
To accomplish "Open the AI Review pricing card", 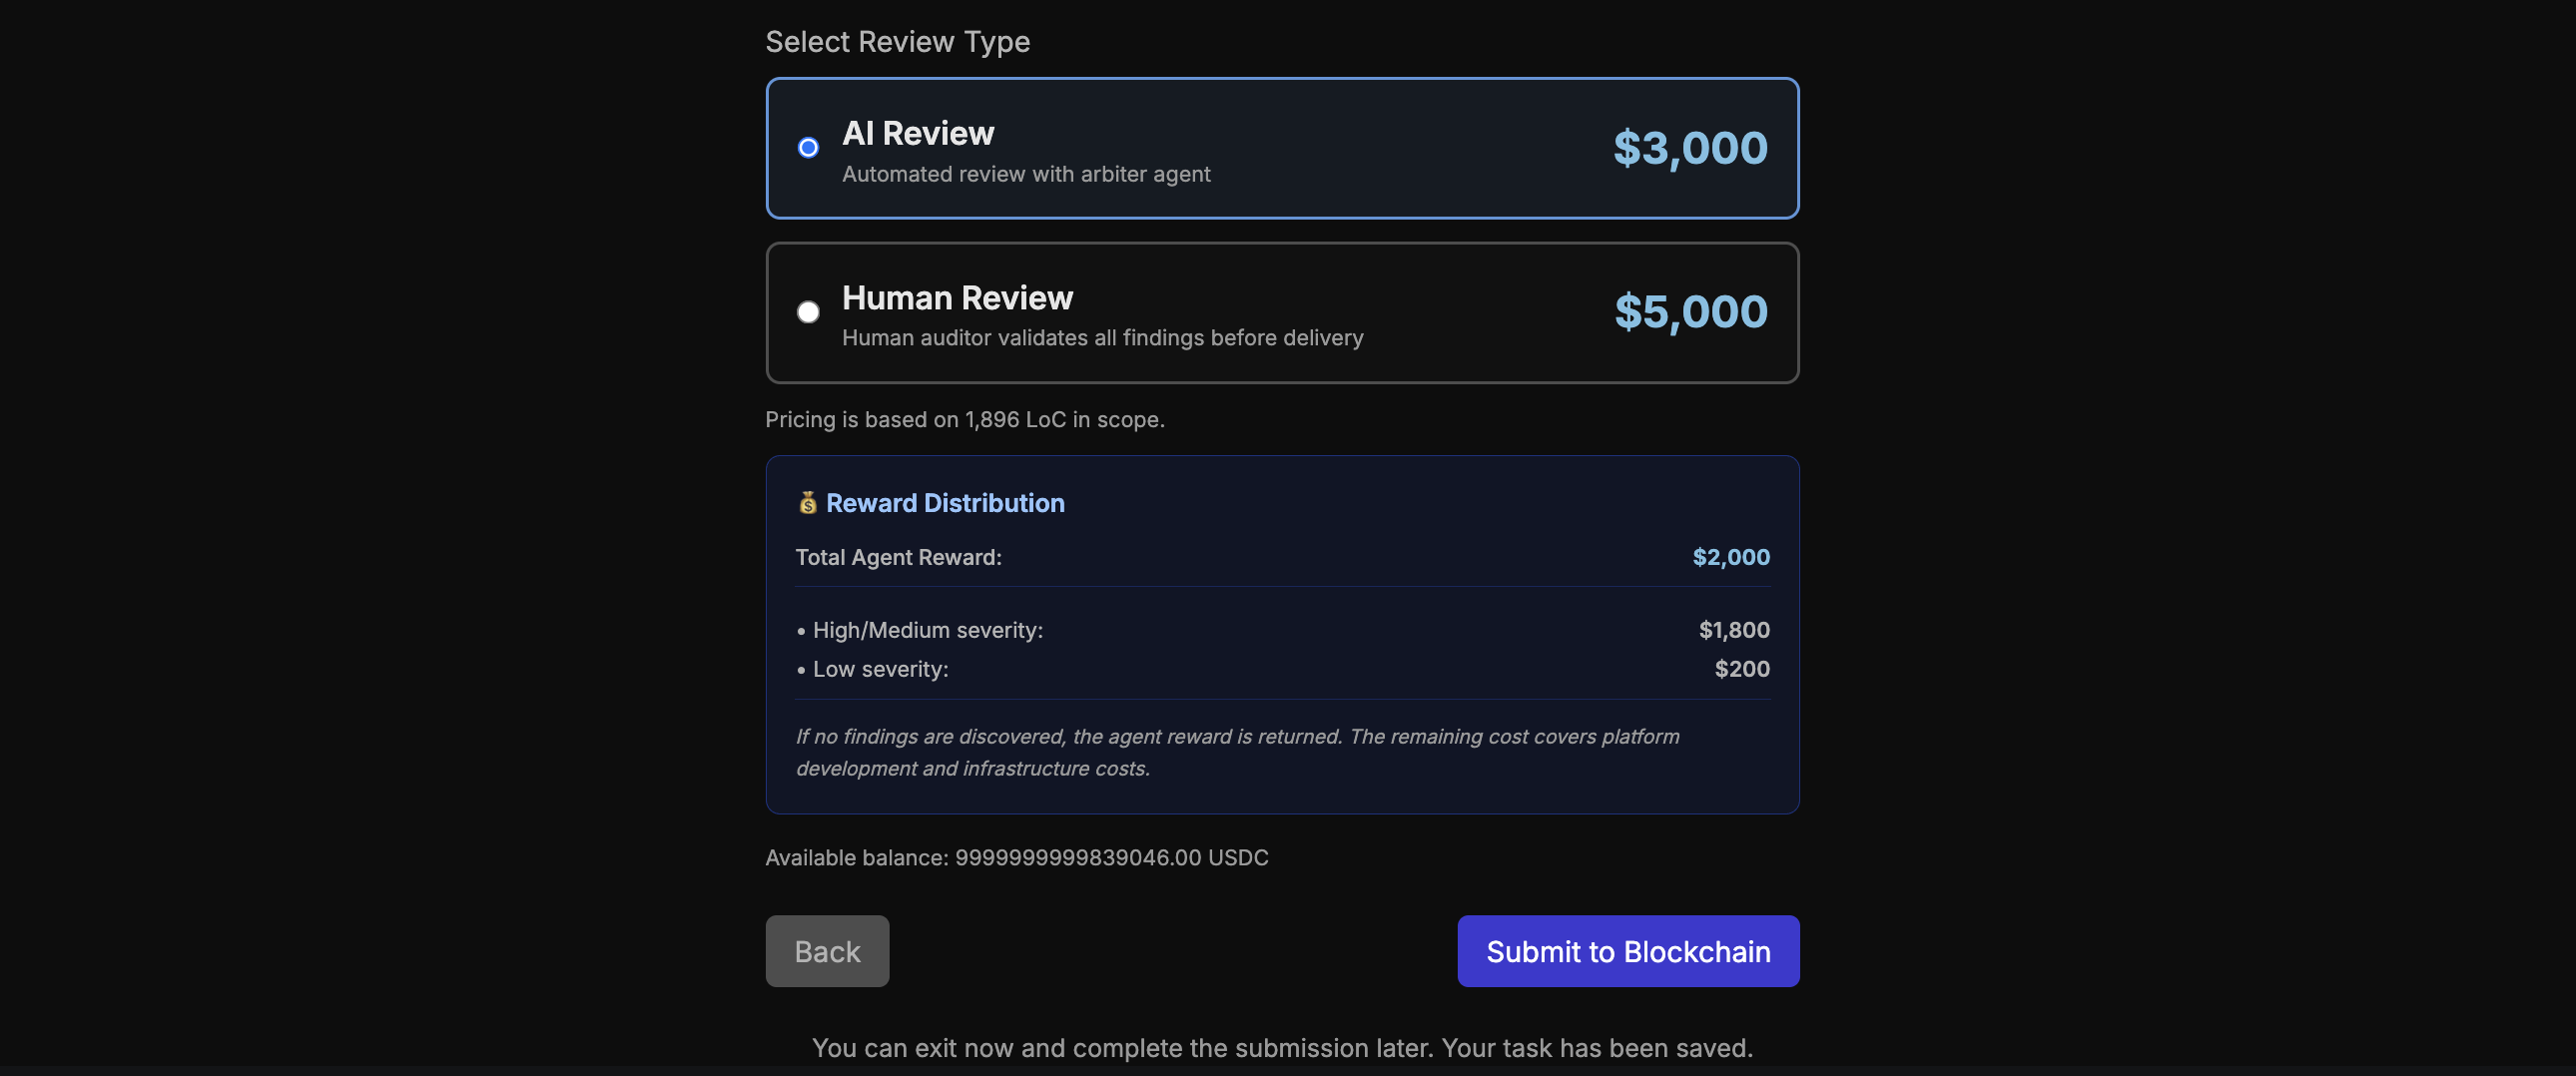I will click(x=1282, y=148).
